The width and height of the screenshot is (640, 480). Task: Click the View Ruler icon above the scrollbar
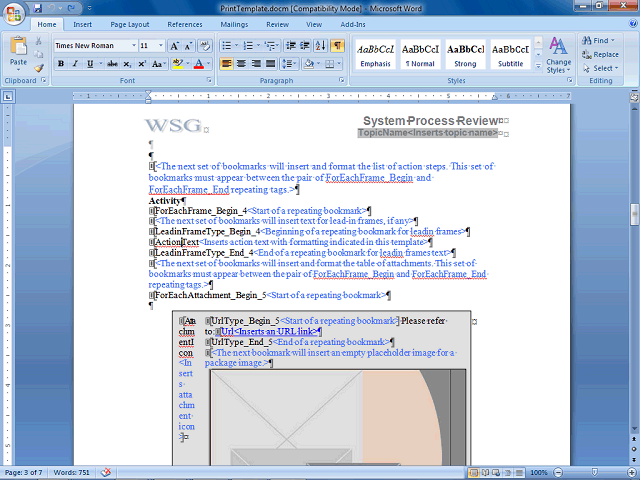pyautogui.click(x=634, y=97)
